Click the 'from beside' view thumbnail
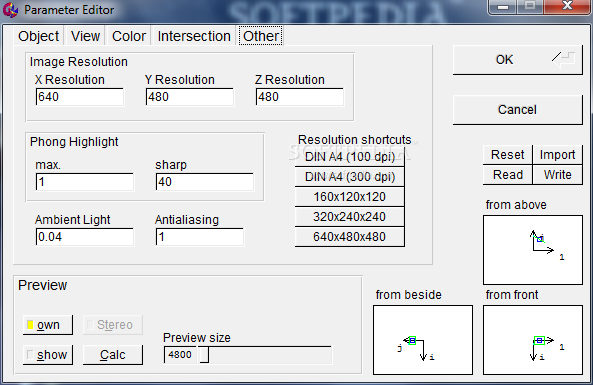The height and width of the screenshot is (385, 593). coord(423,340)
